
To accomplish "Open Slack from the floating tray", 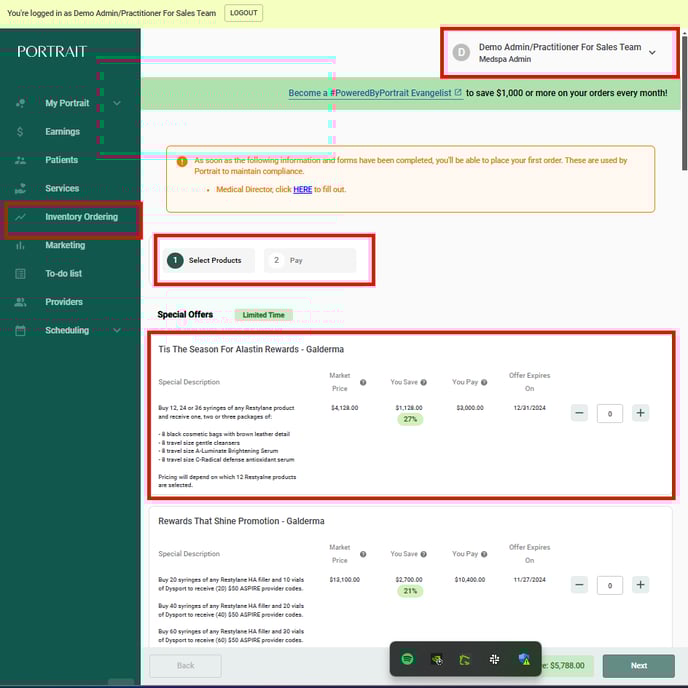I will coord(494,659).
